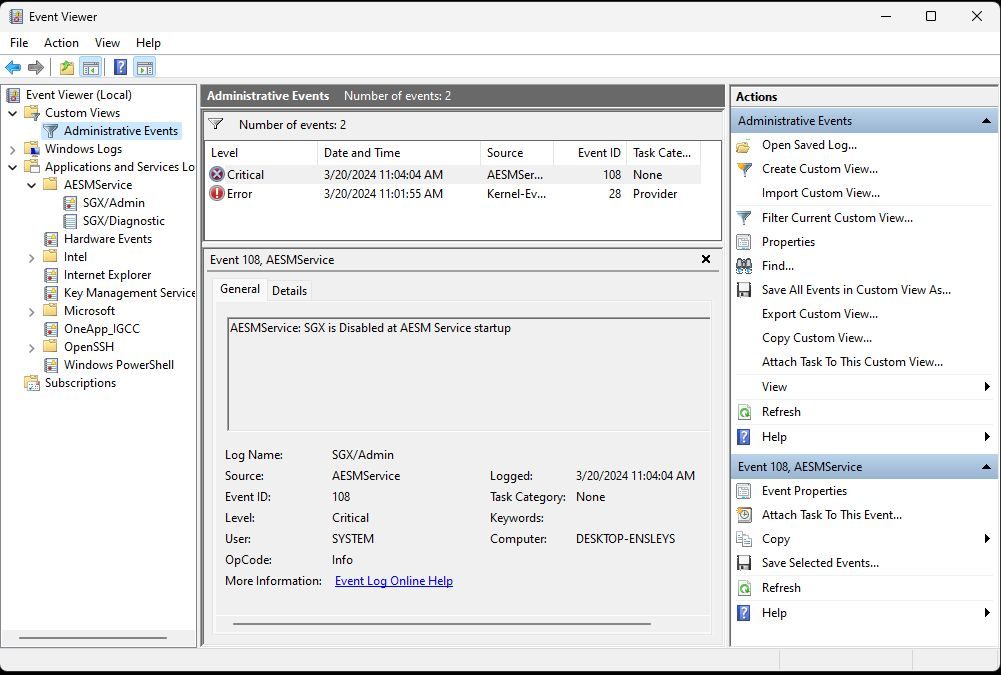Expand the Intel tree folder
Screen dimensions: 1001x675
tap(31, 257)
